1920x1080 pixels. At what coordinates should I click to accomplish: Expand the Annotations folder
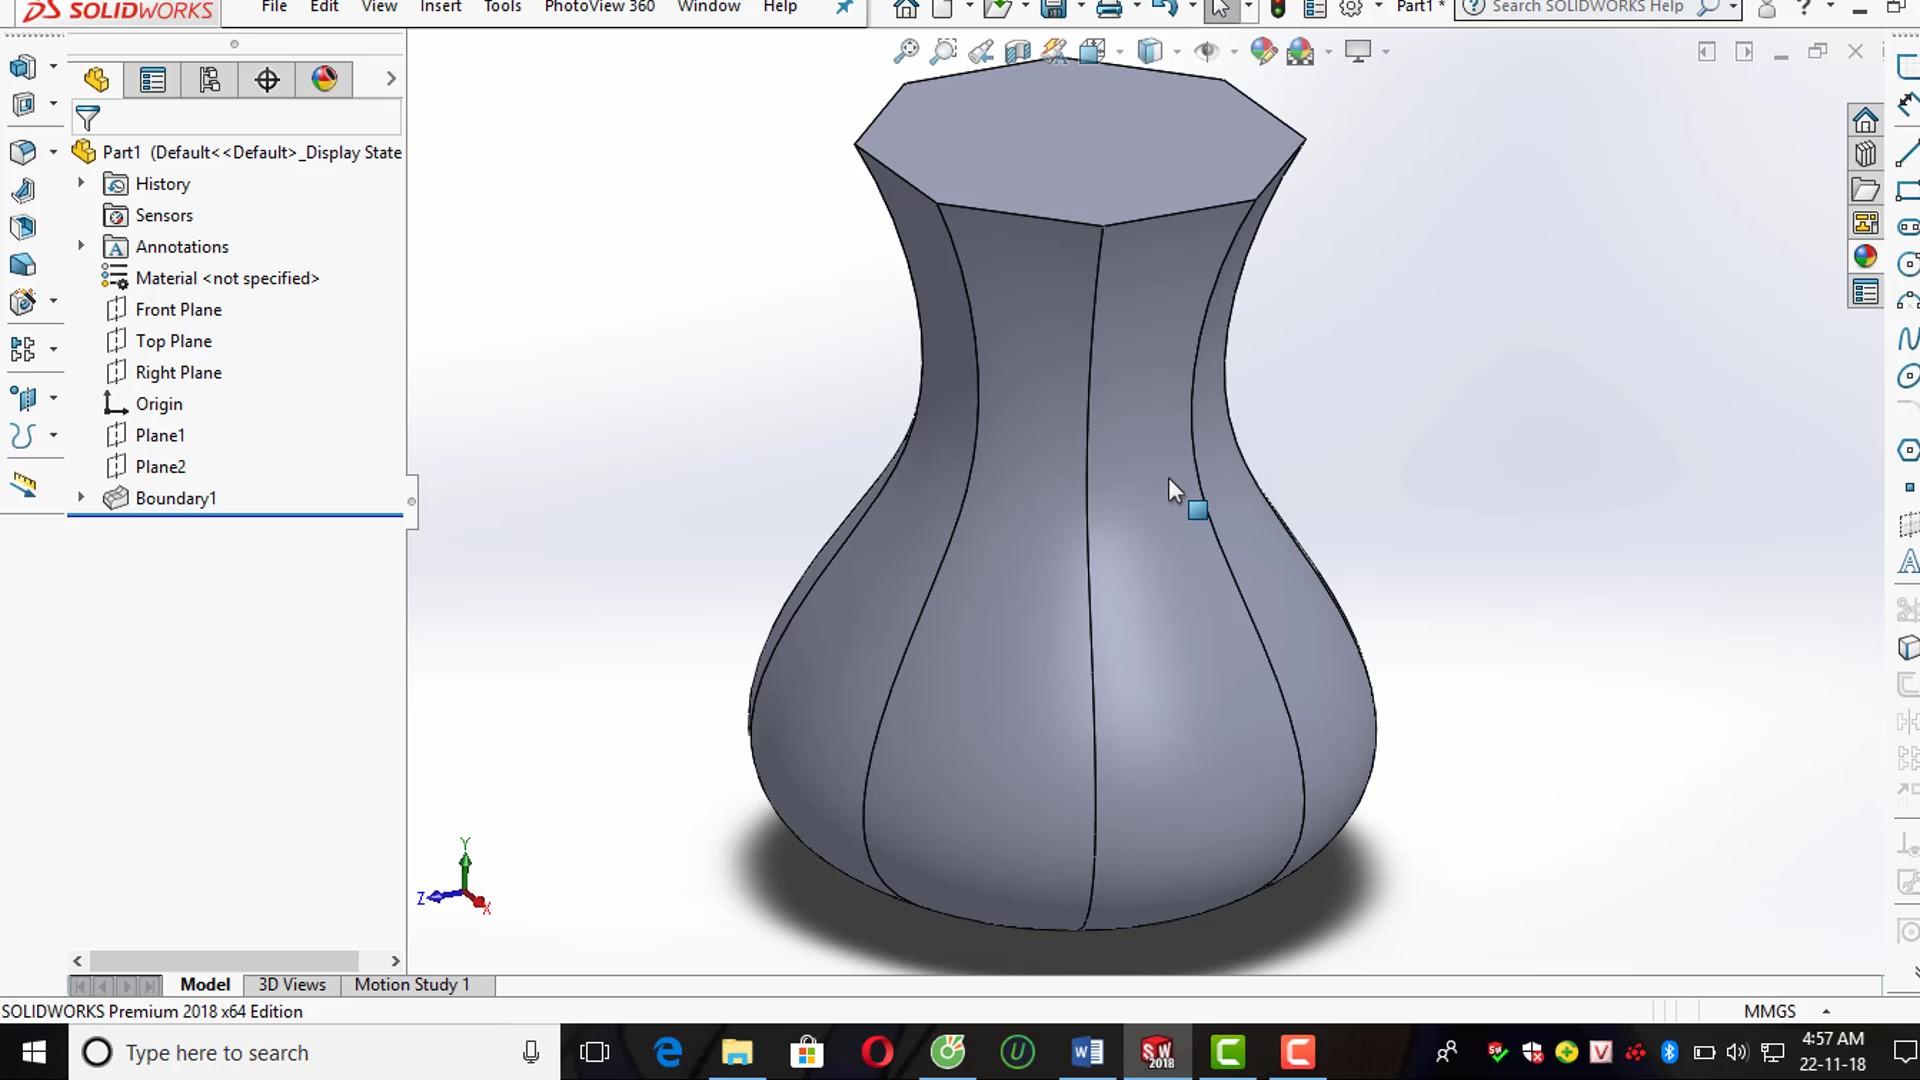(81, 246)
